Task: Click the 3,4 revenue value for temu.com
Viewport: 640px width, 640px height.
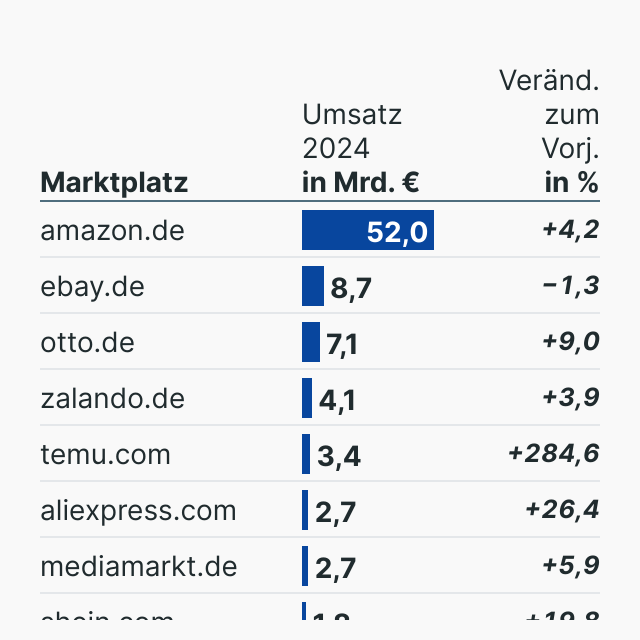Action: (339, 457)
